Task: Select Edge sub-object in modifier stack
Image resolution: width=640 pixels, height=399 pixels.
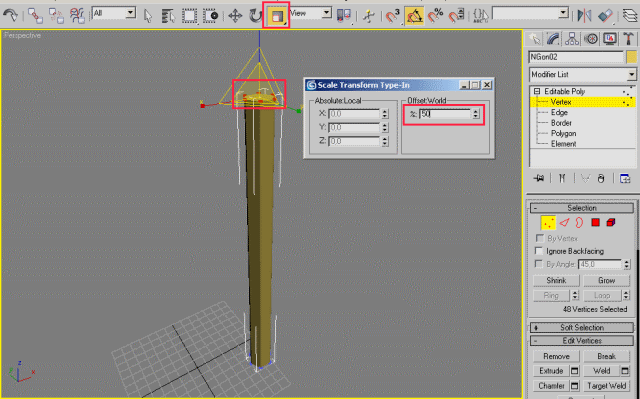Action: (x=559, y=112)
